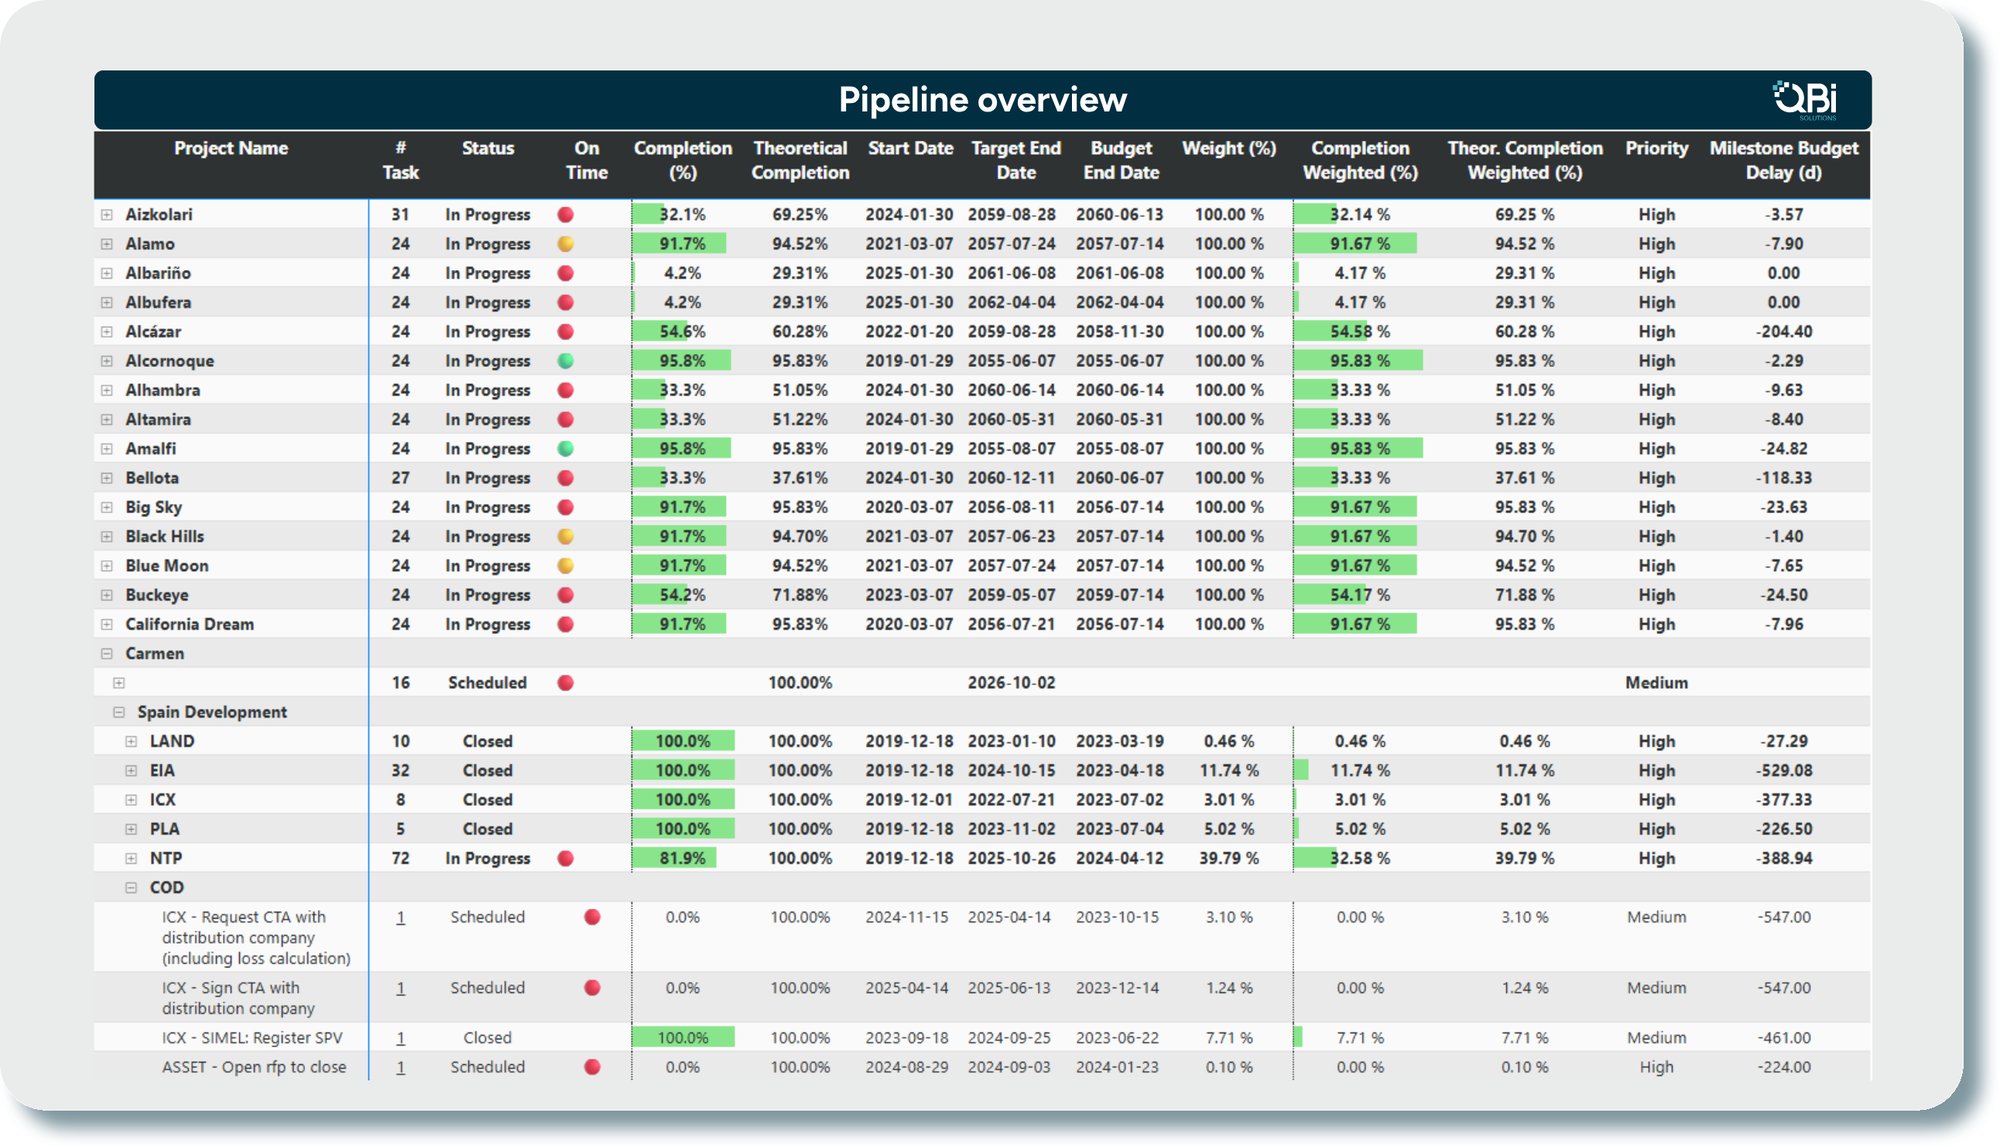Click the QBi Solutions logo
Screen dimensions: 2000x1147
coord(1806,100)
